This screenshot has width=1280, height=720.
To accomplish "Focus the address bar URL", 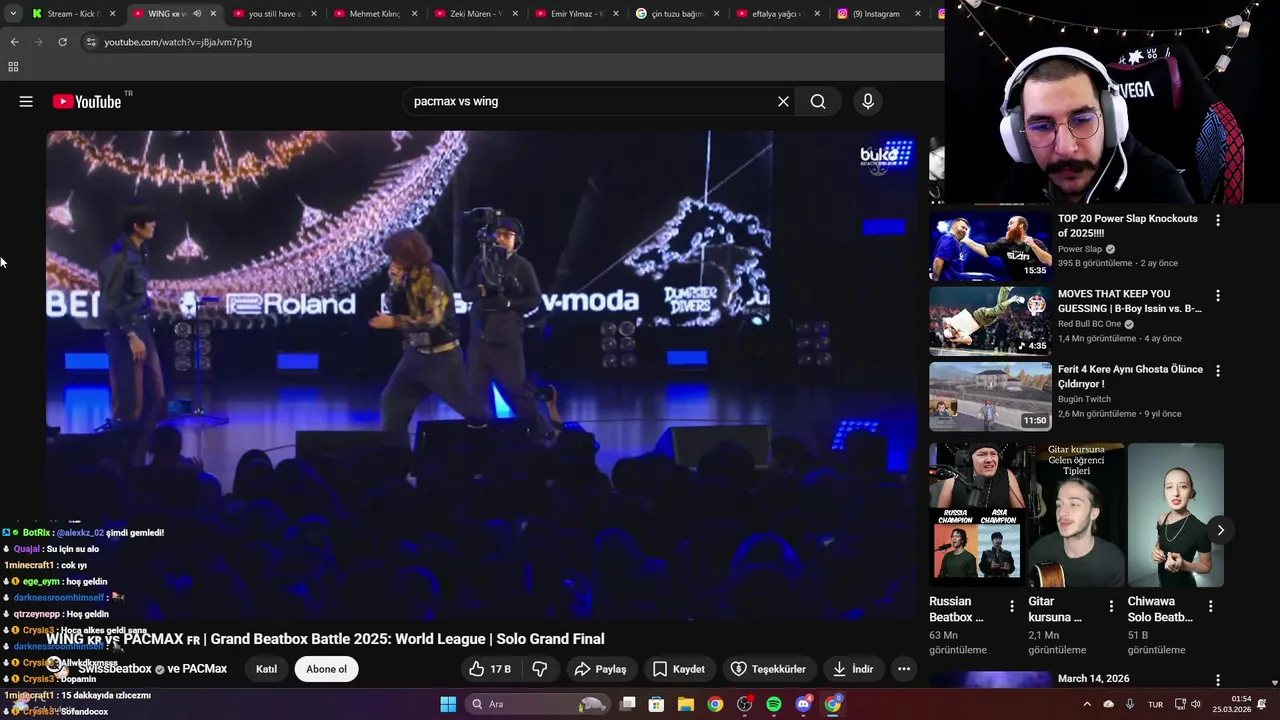I will tap(510, 42).
